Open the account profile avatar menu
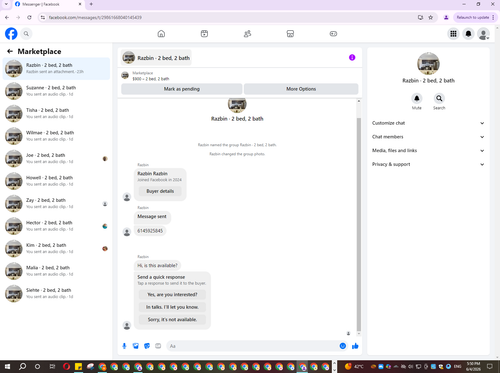The height and width of the screenshot is (373, 500). (483, 34)
